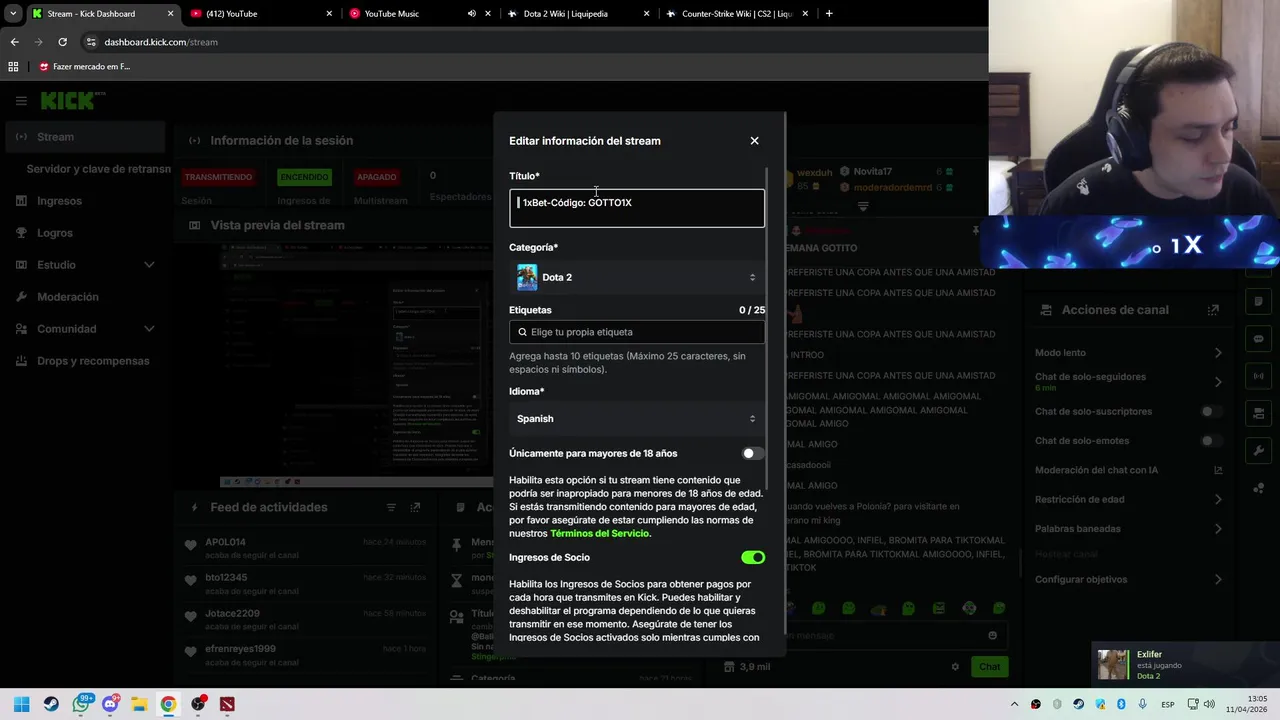Click the pin icon on the pinned chat message

tap(975, 231)
